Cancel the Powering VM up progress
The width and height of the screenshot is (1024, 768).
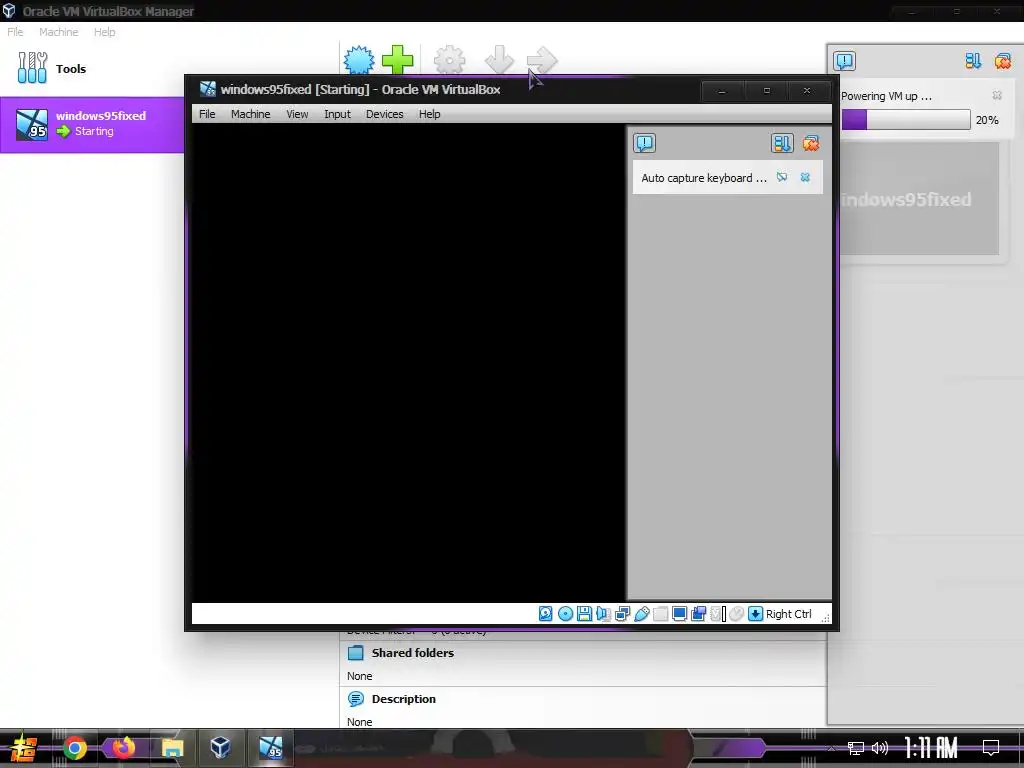(x=997, y=95)
